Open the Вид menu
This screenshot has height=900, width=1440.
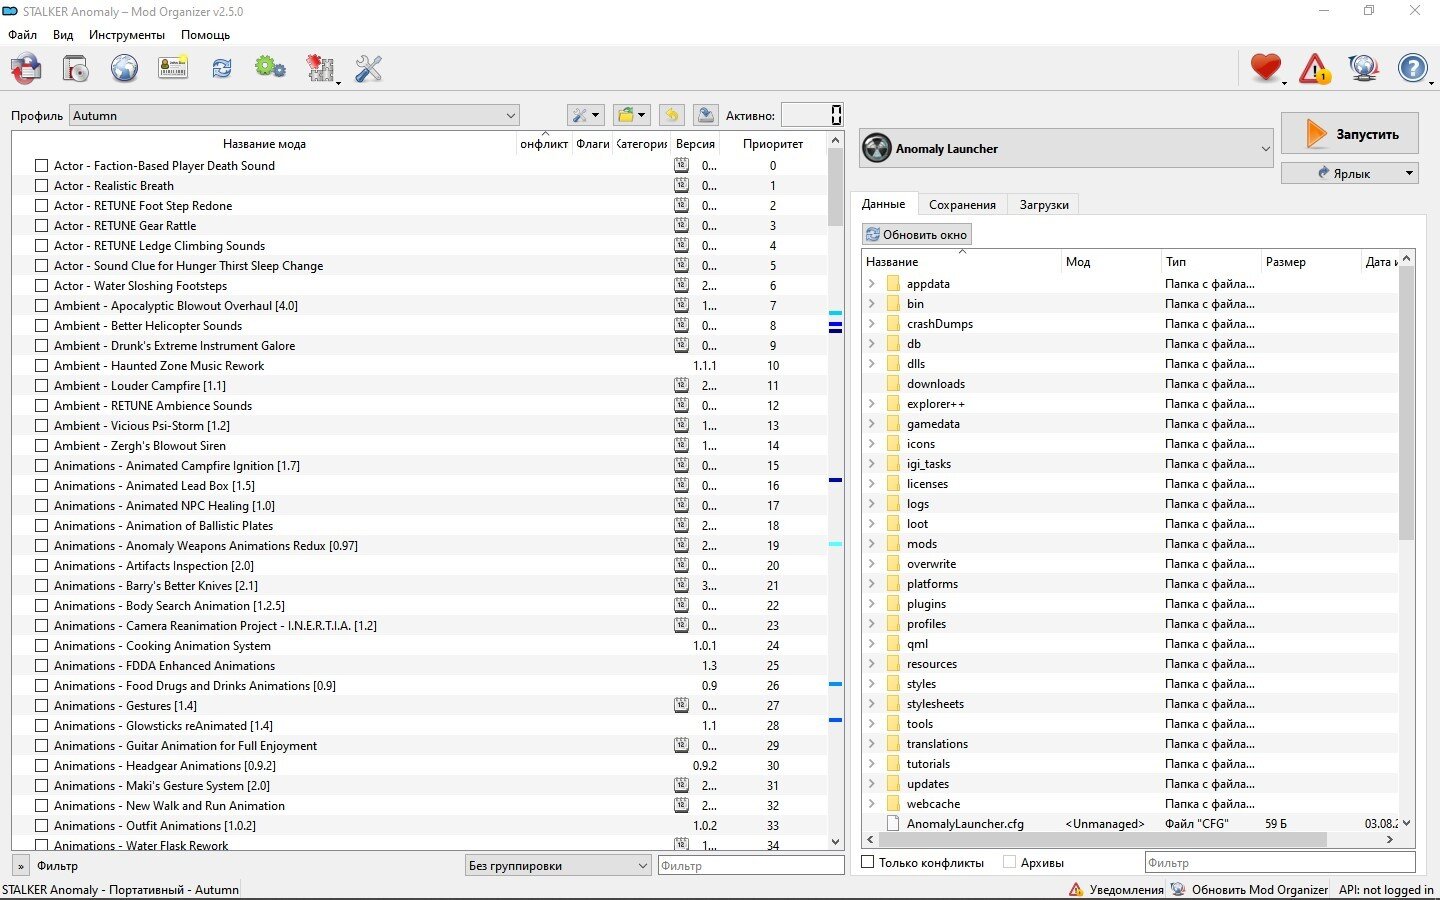[63, 34]
